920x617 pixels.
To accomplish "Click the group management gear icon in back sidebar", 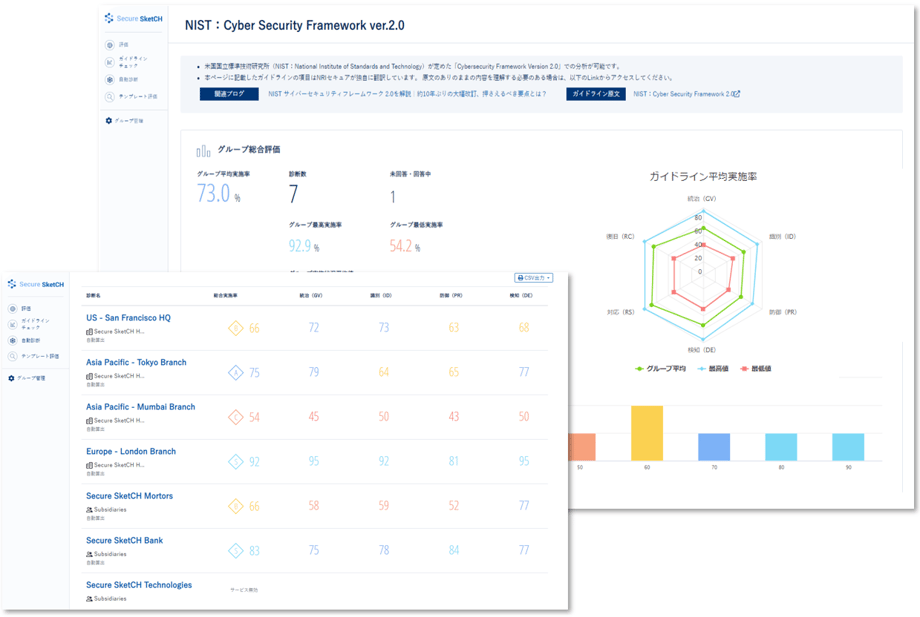I will click(109, 120).
